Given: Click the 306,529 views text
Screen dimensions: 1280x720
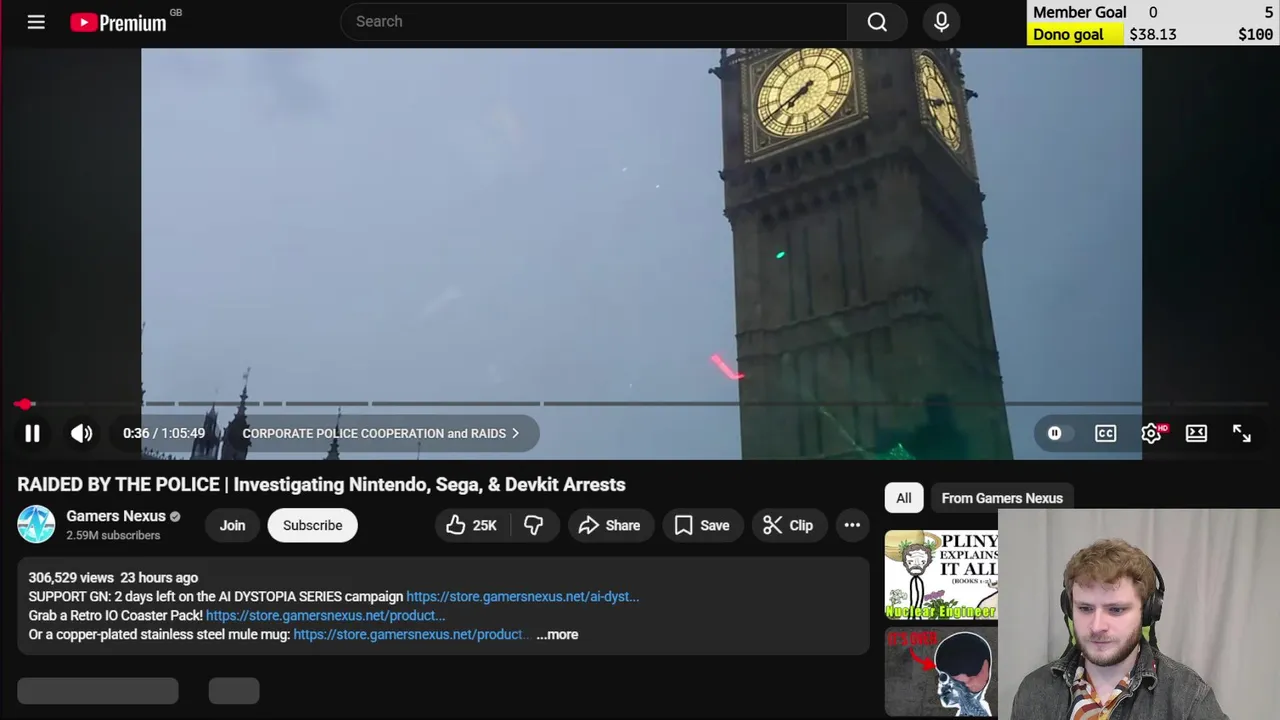Looking at the screenshot, I should click(71, 577).
